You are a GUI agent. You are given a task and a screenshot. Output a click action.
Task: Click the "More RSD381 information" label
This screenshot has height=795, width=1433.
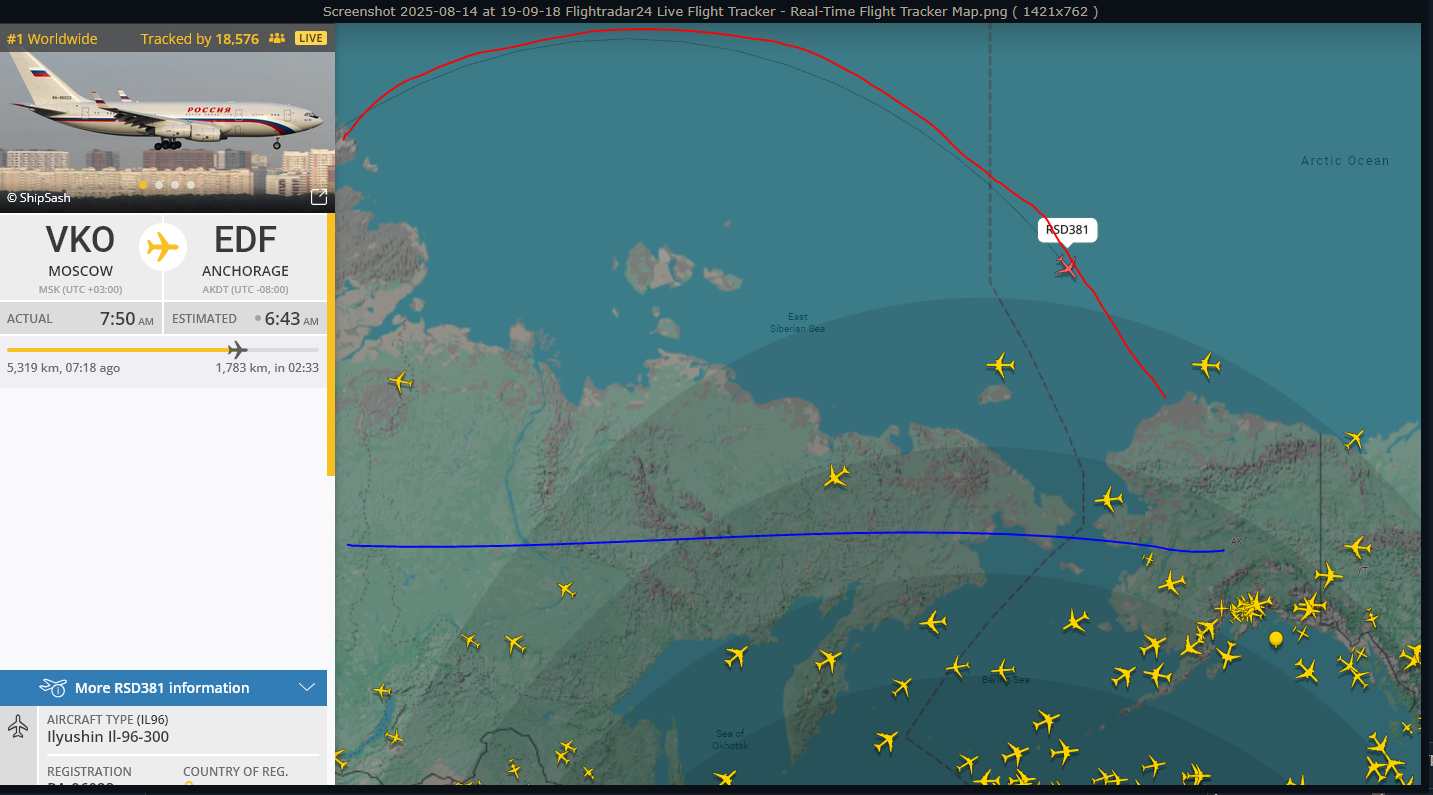point(162,688)
